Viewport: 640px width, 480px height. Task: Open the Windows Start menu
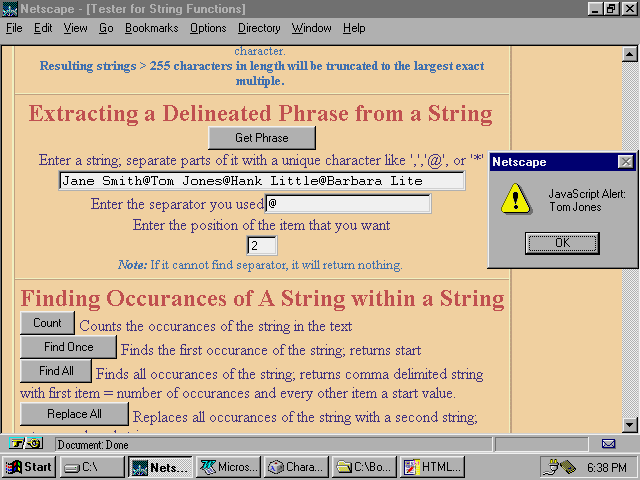pyautogui.click(x=30, y=467)
